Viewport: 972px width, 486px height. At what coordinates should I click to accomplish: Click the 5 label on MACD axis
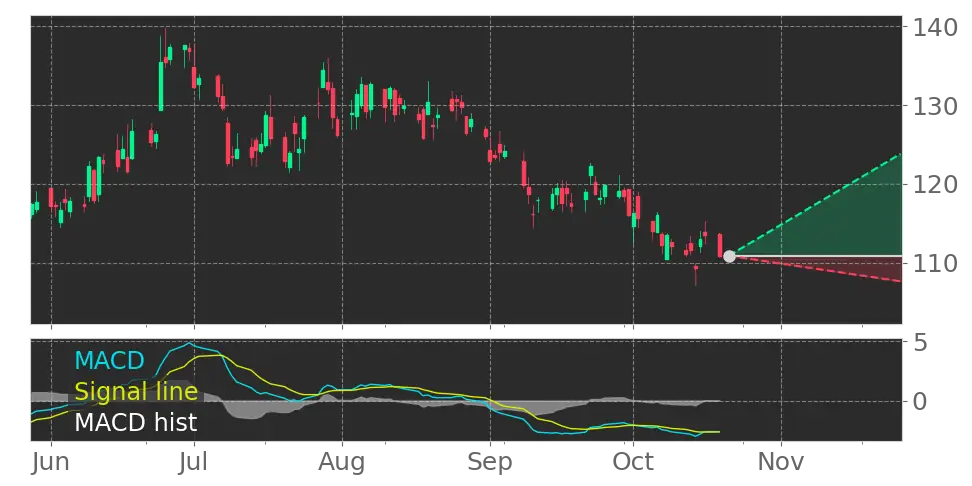(x=921, y=343)
